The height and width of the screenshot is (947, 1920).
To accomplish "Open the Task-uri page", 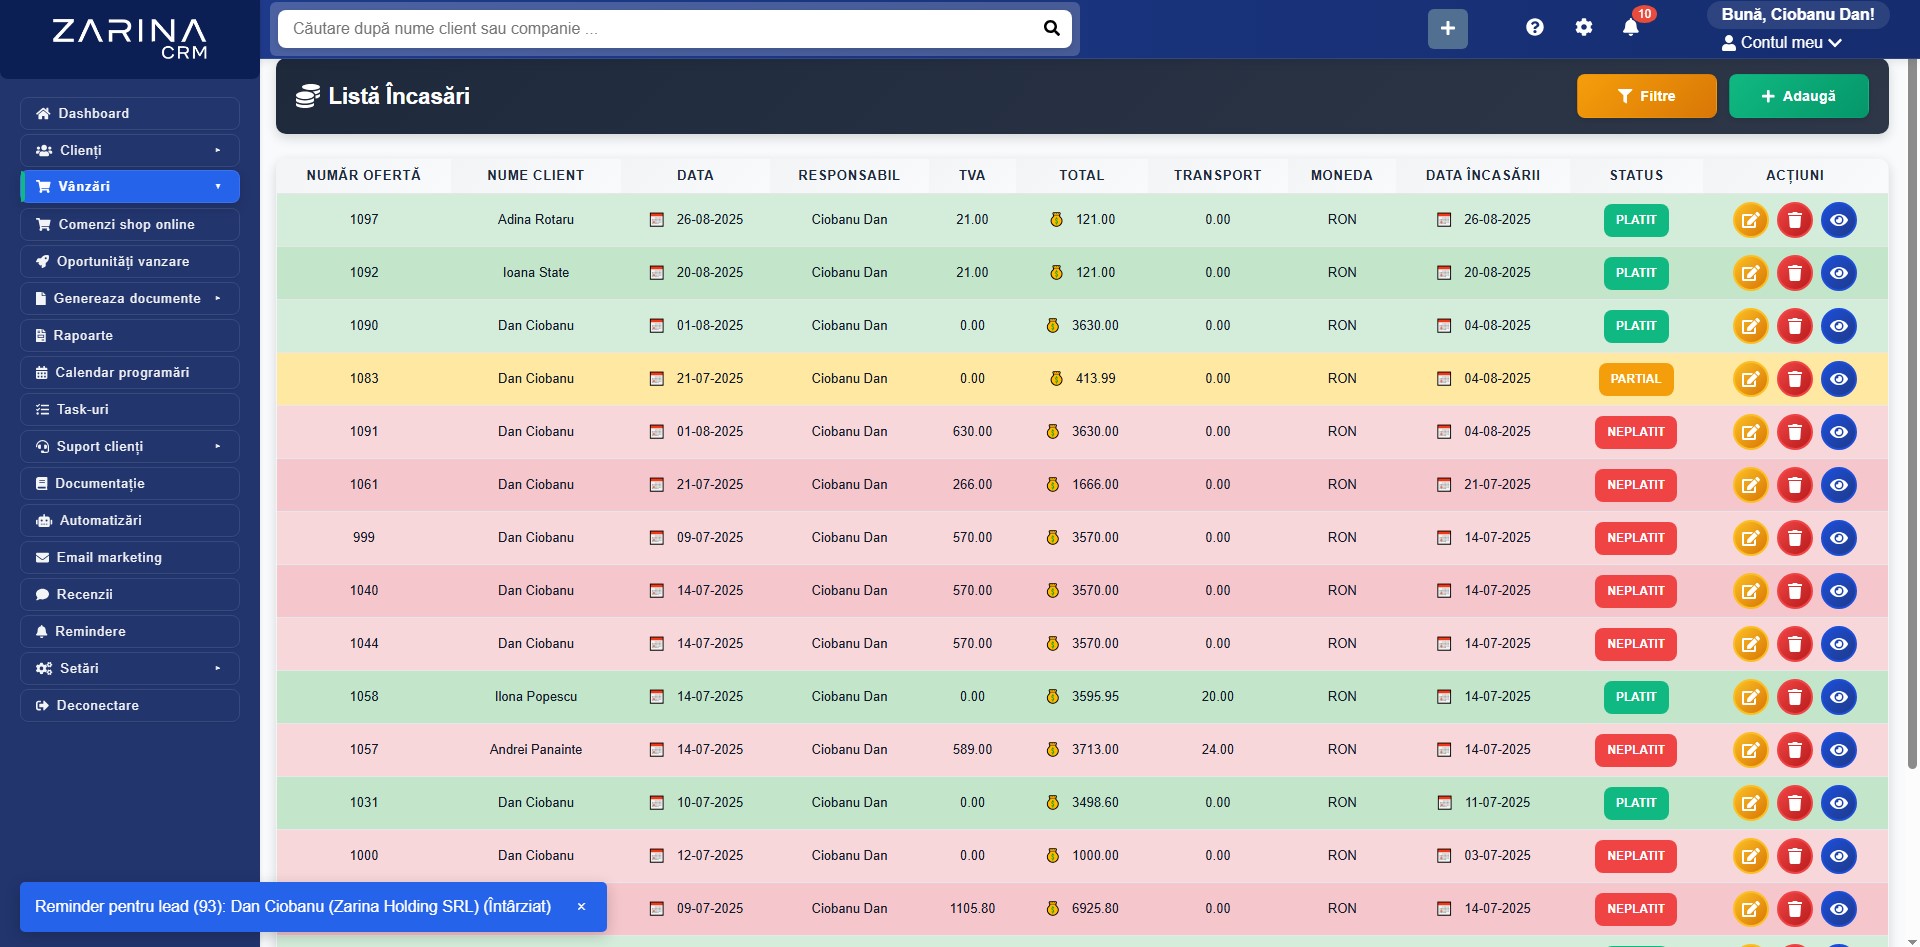I will pyautogui.click(x=130, y=409).
